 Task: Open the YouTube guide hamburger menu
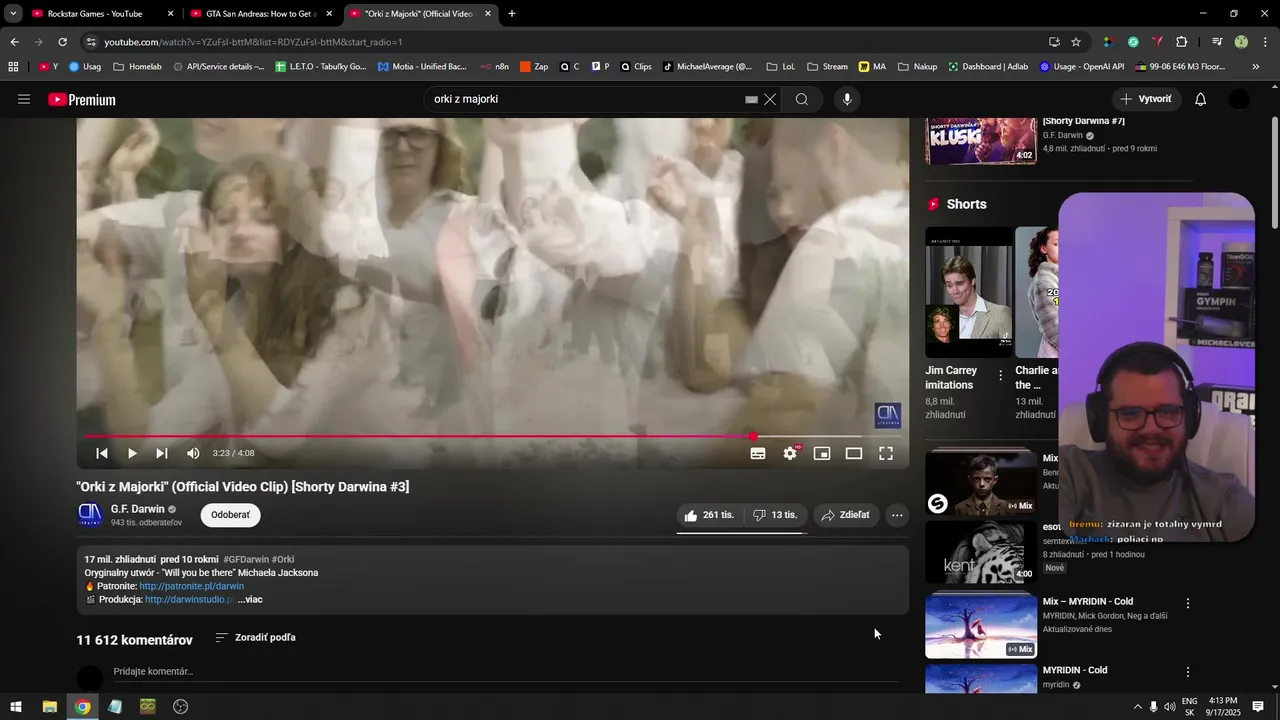tap(24, 99)
